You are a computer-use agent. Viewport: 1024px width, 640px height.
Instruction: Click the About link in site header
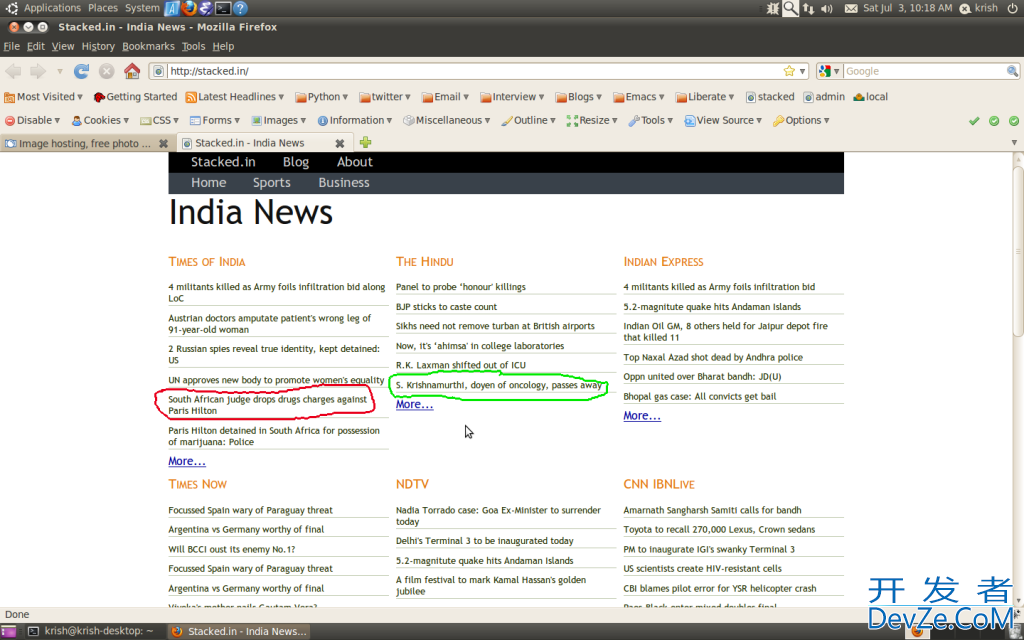355,162
